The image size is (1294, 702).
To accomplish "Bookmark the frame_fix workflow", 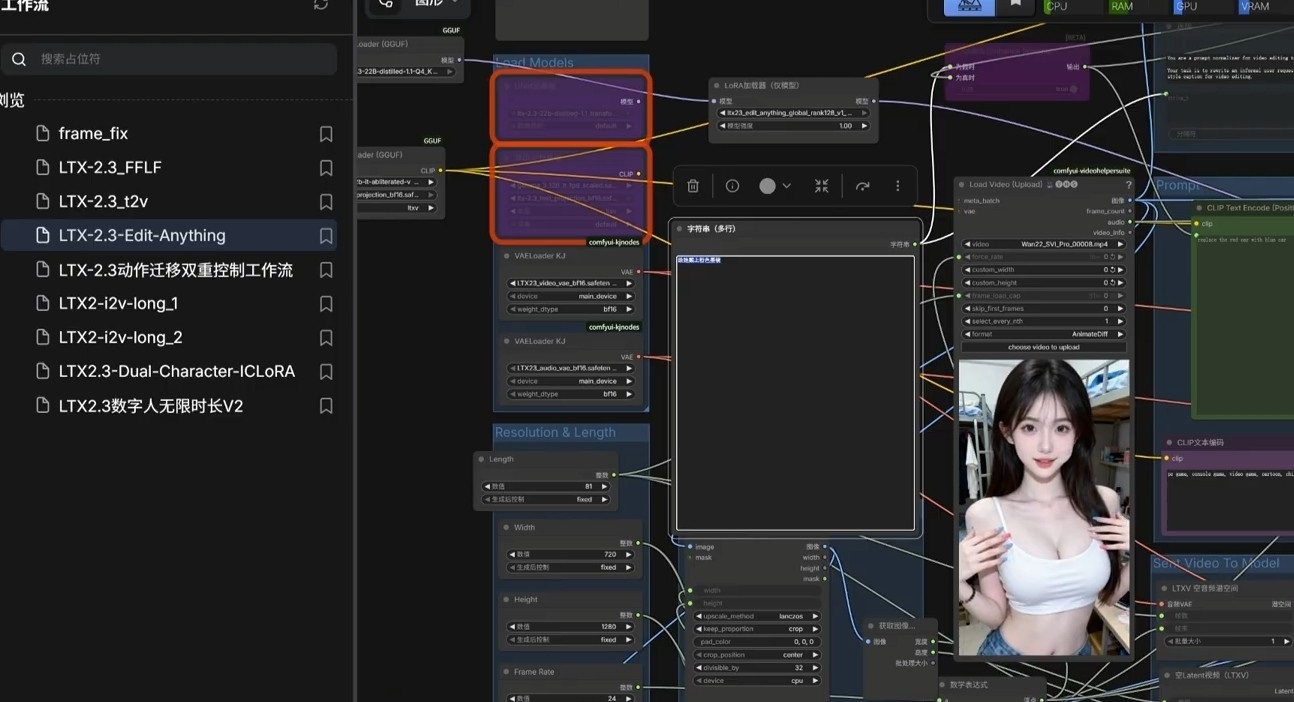I will 326,133.
